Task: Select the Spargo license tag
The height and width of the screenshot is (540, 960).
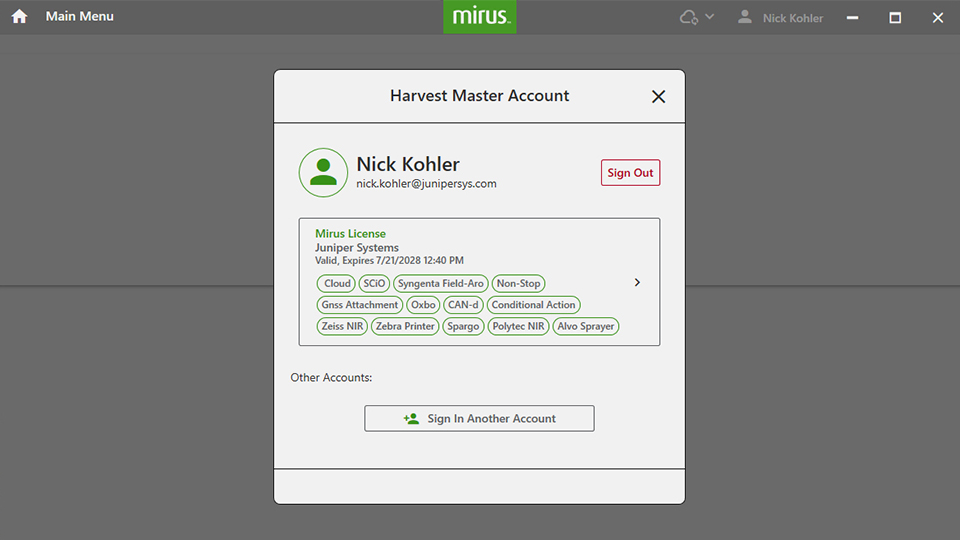Action: click(463, 326)
